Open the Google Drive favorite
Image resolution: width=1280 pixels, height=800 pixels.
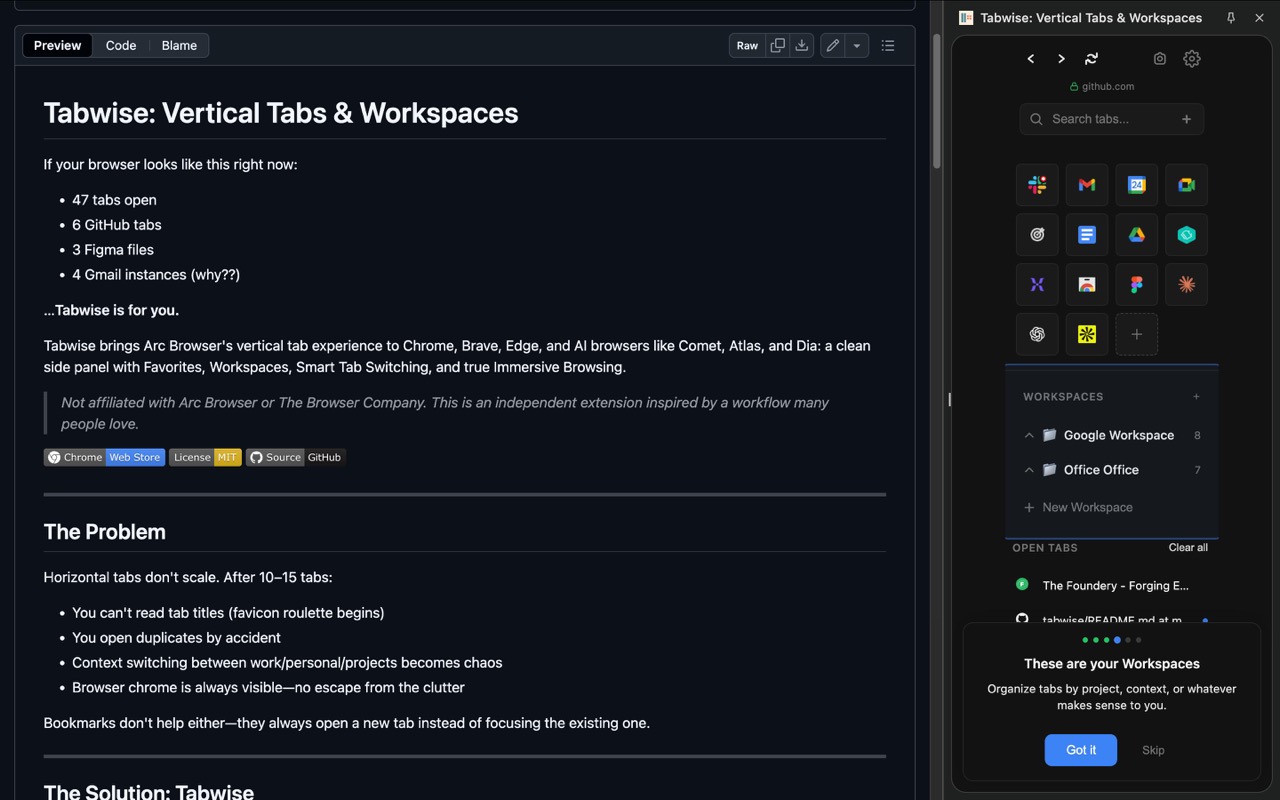pyautogui.click(x=1137, y=235)
